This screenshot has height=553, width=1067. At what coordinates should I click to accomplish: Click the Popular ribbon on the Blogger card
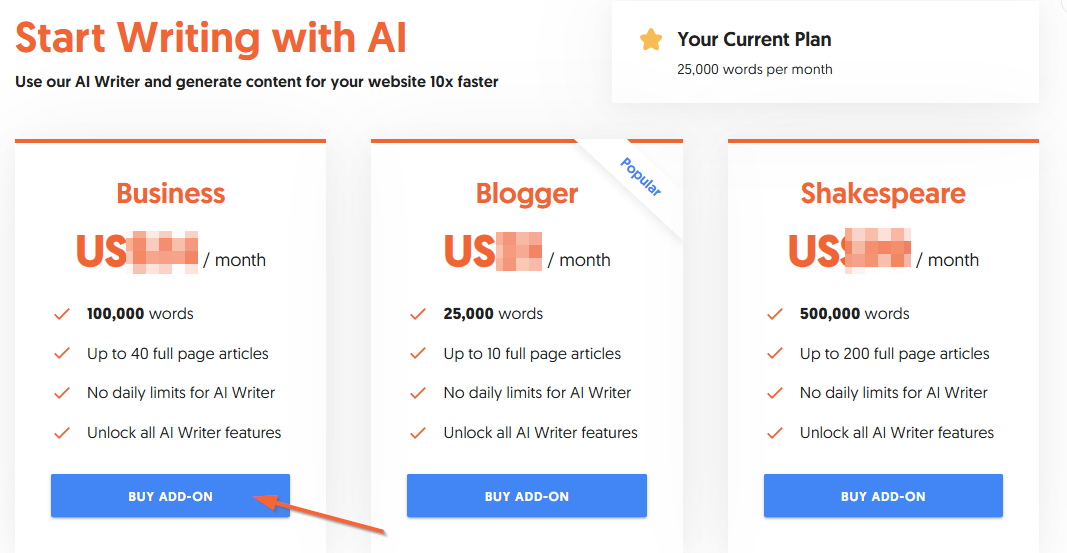coord(641,177)
